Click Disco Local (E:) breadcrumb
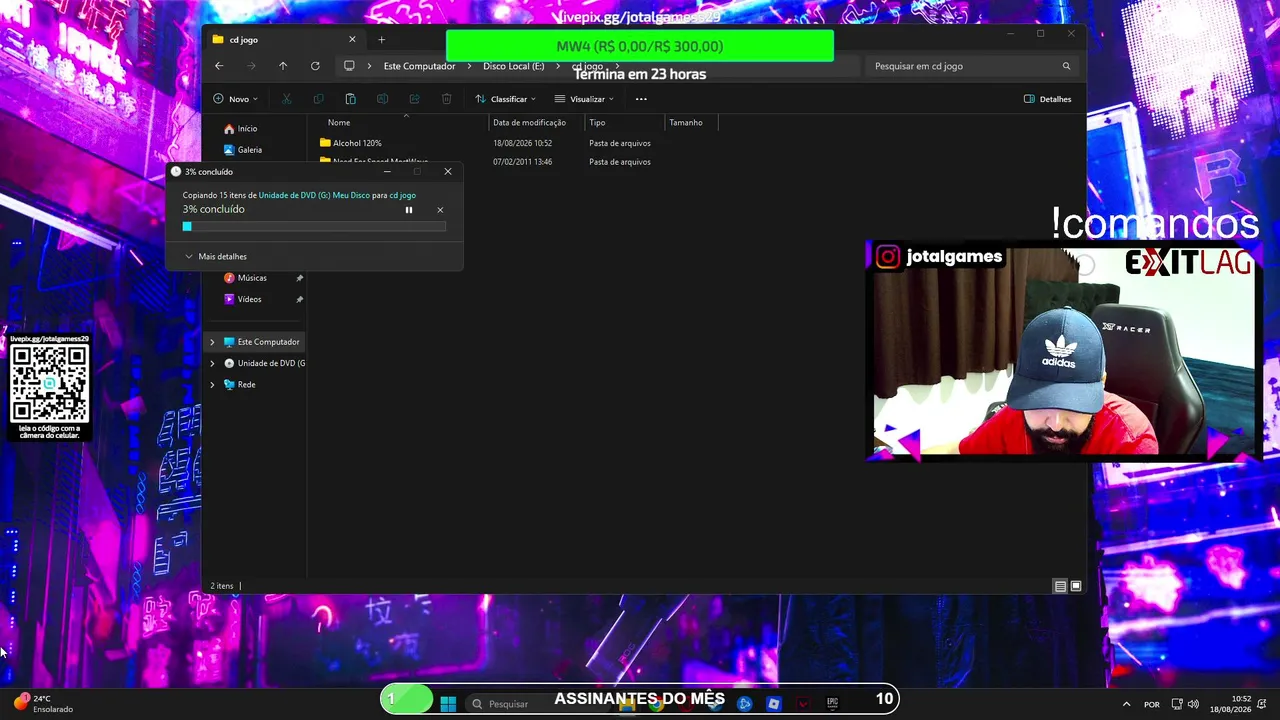The width and height of the screenshot is (1280, 720). click(x=514, y=66)
